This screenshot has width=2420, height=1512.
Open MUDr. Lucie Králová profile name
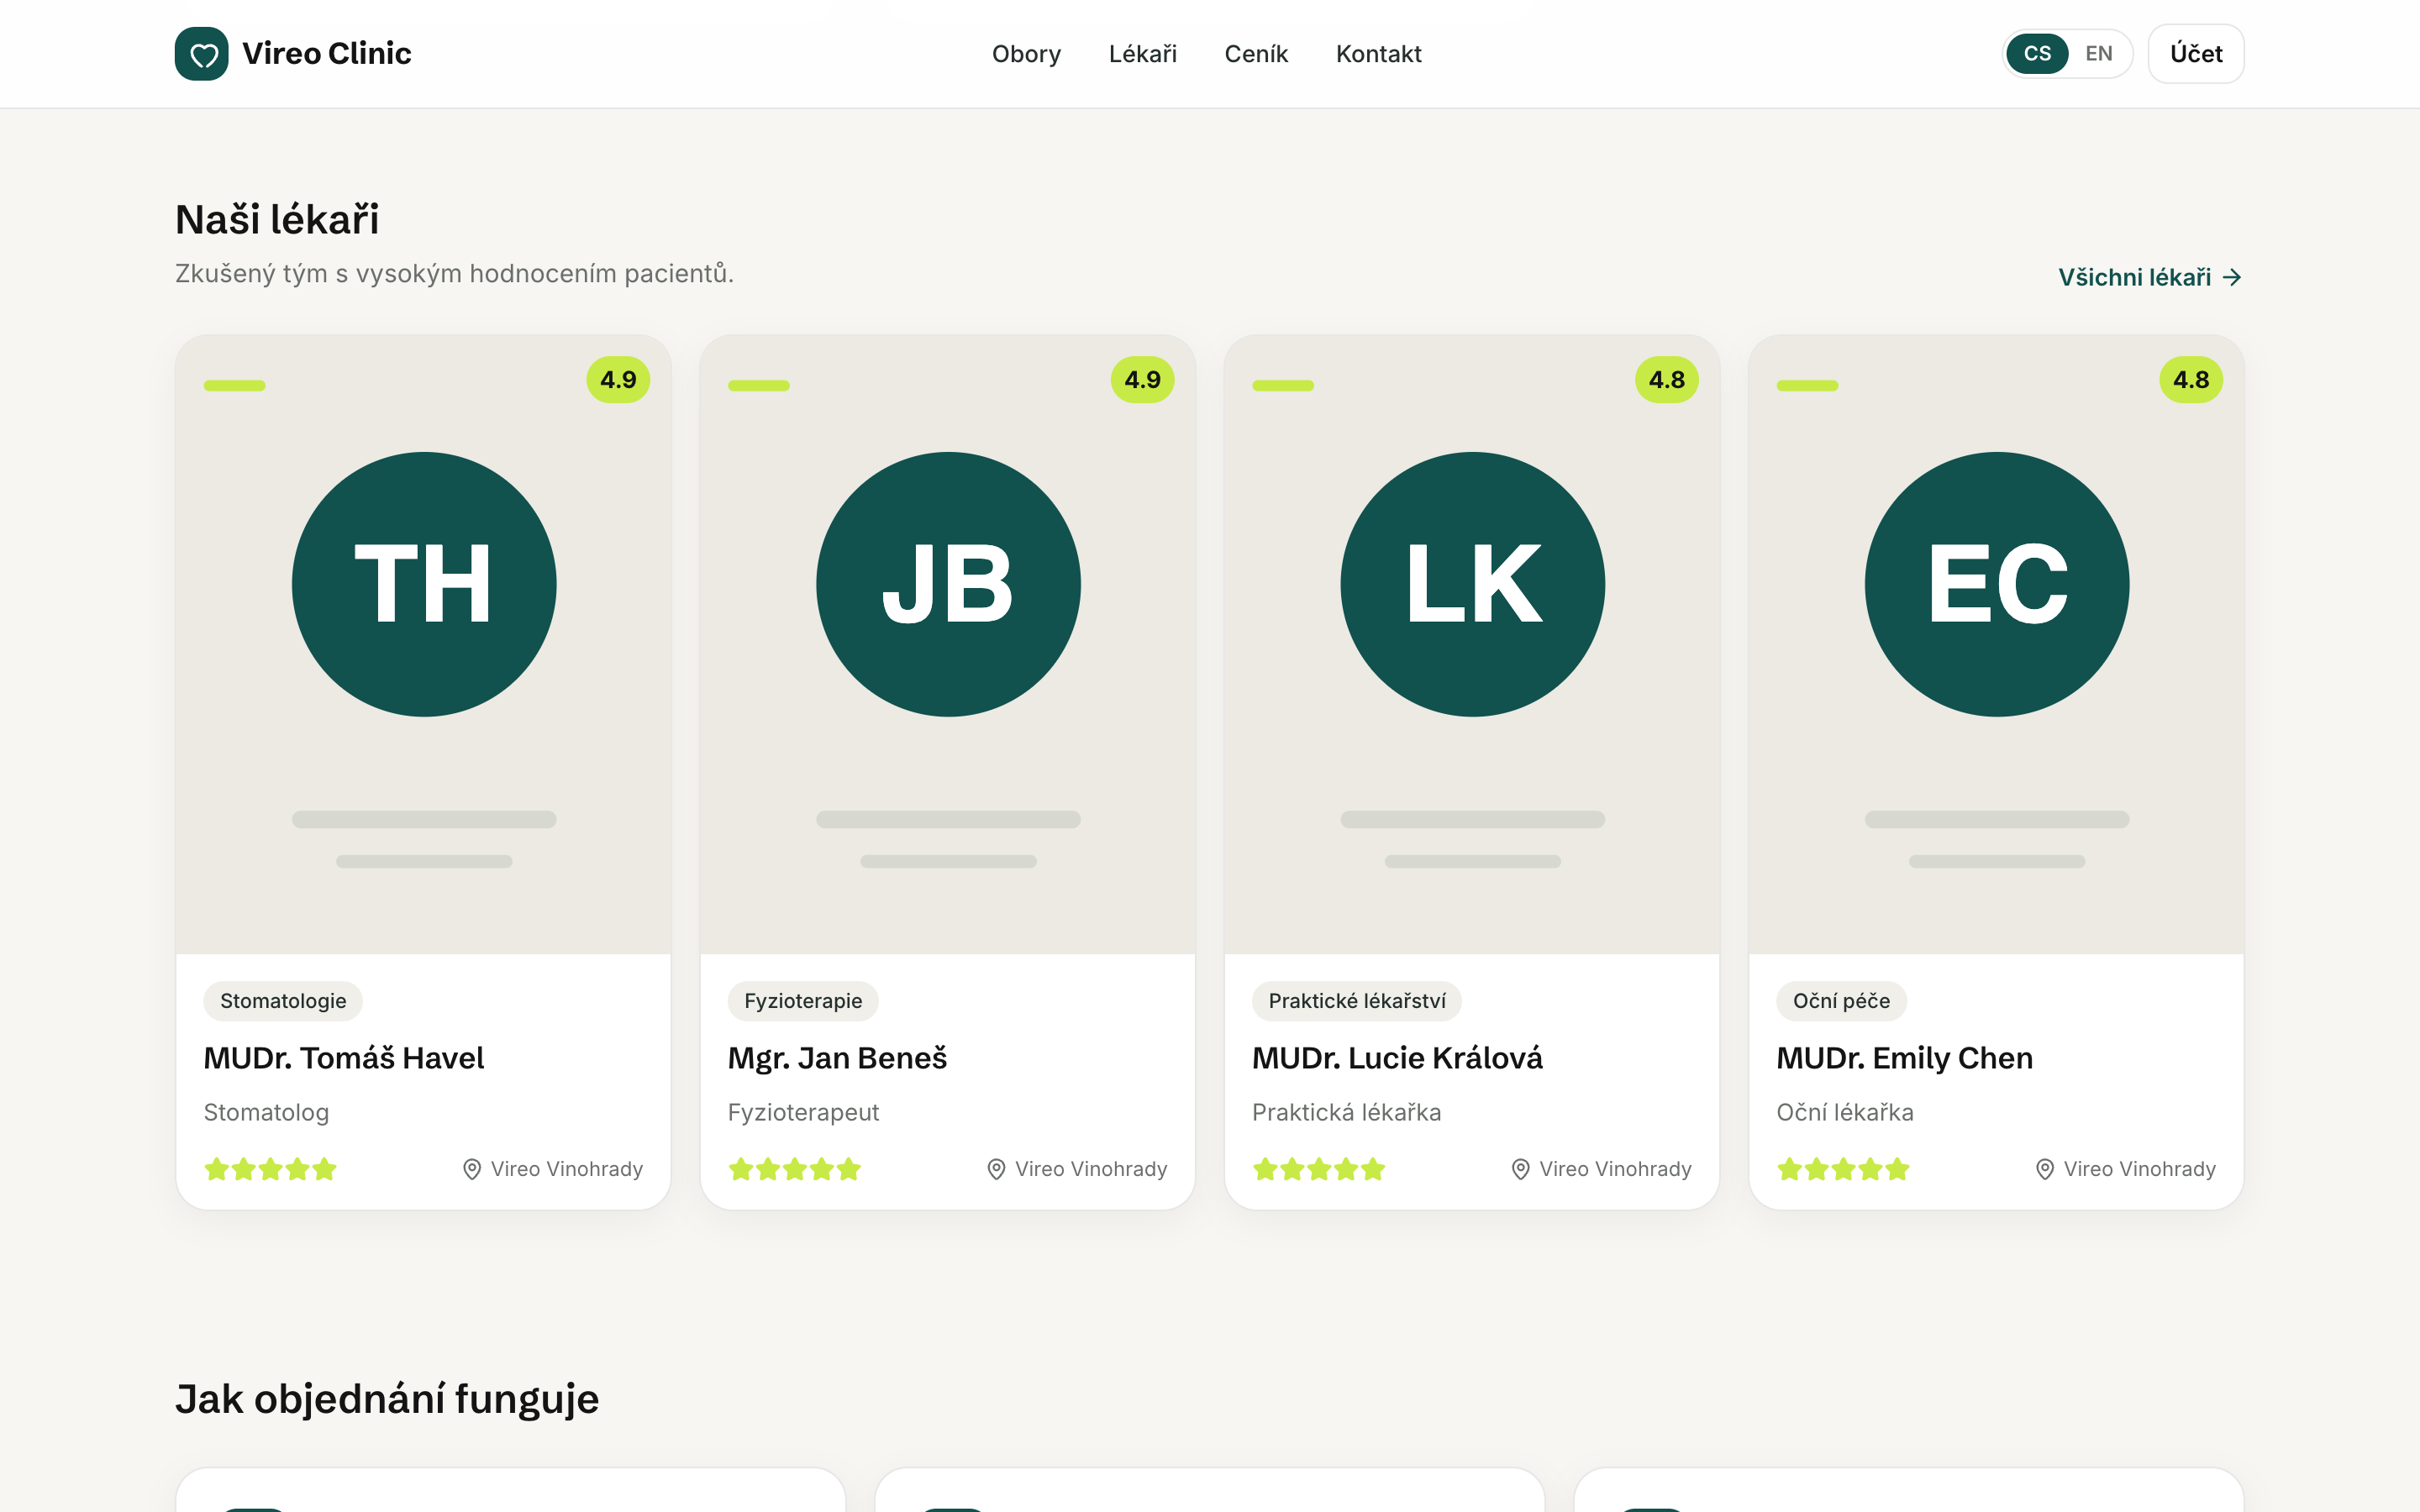click(x=1397, y=1058)
